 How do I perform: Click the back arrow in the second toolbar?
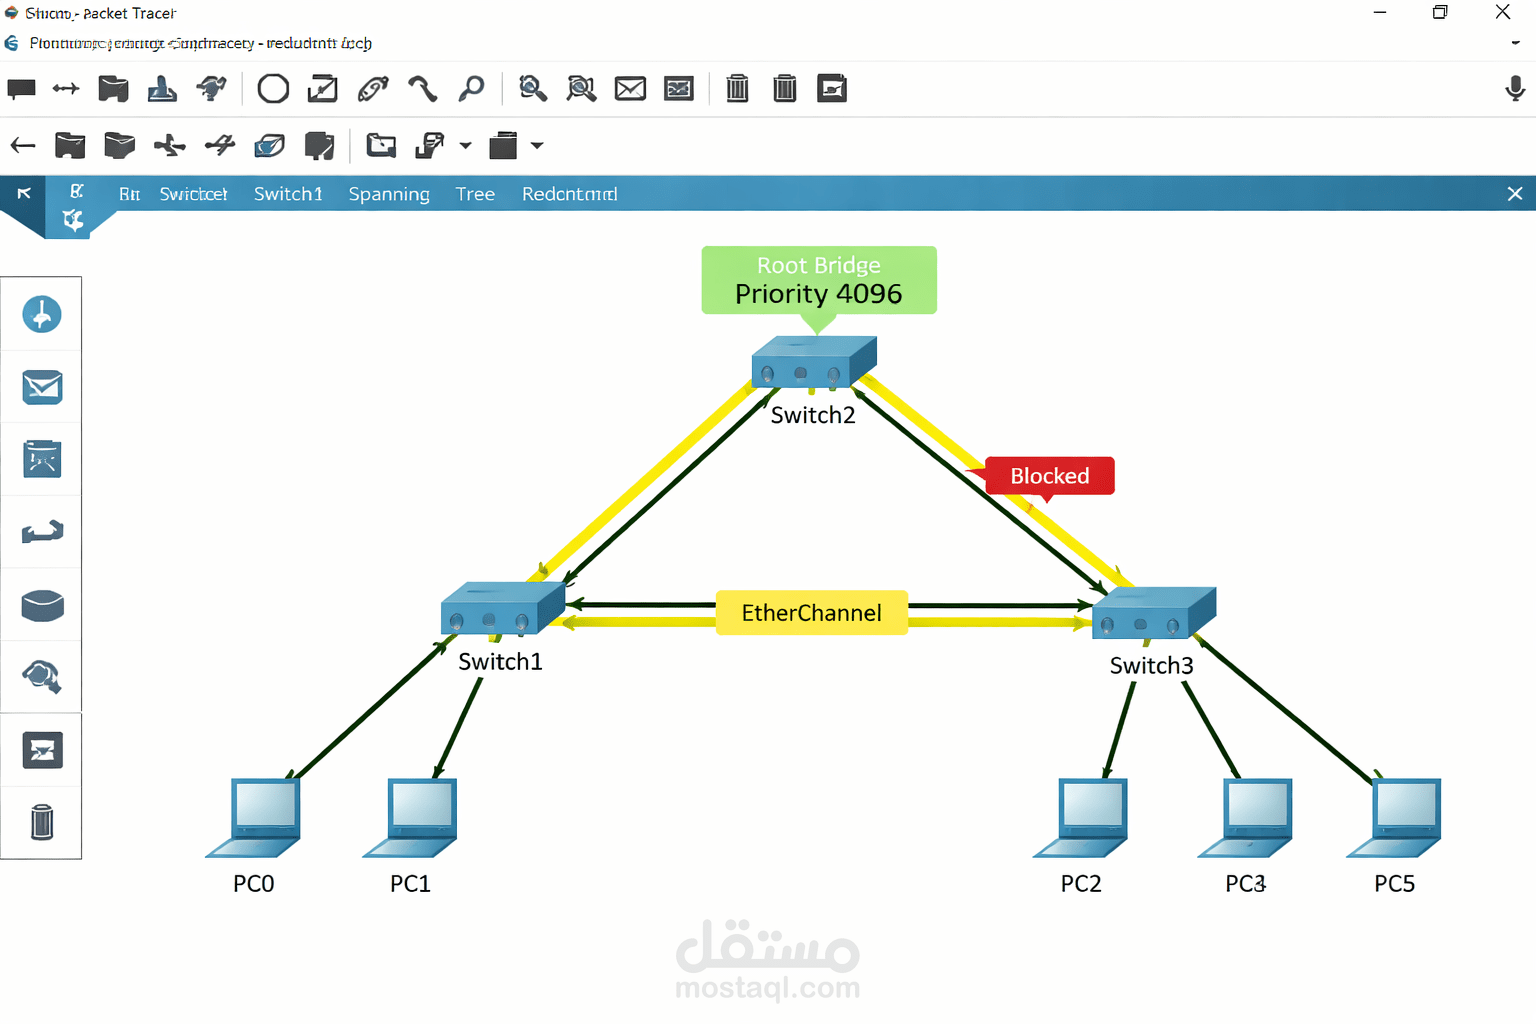click(22, 145)
